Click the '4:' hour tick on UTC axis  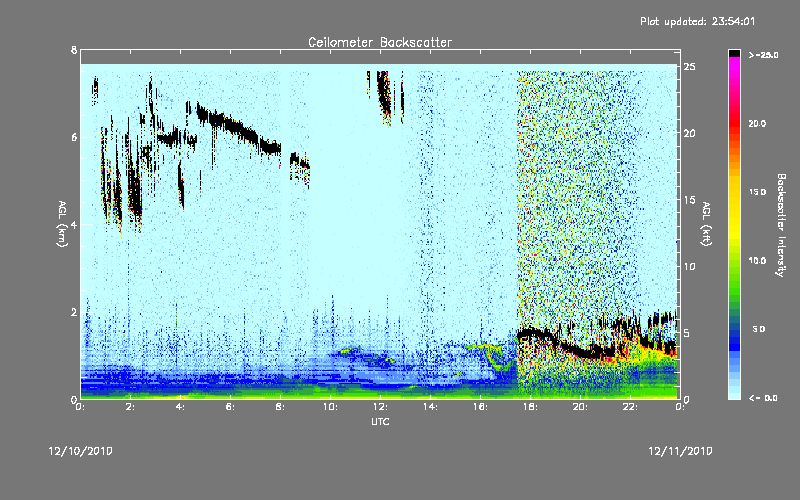(x=181, y=407)
